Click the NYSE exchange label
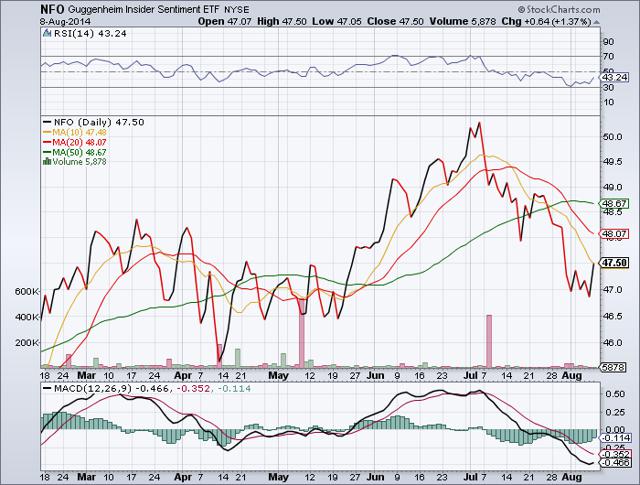Viewport: 640px width, 485px height. tap(237, 10)
